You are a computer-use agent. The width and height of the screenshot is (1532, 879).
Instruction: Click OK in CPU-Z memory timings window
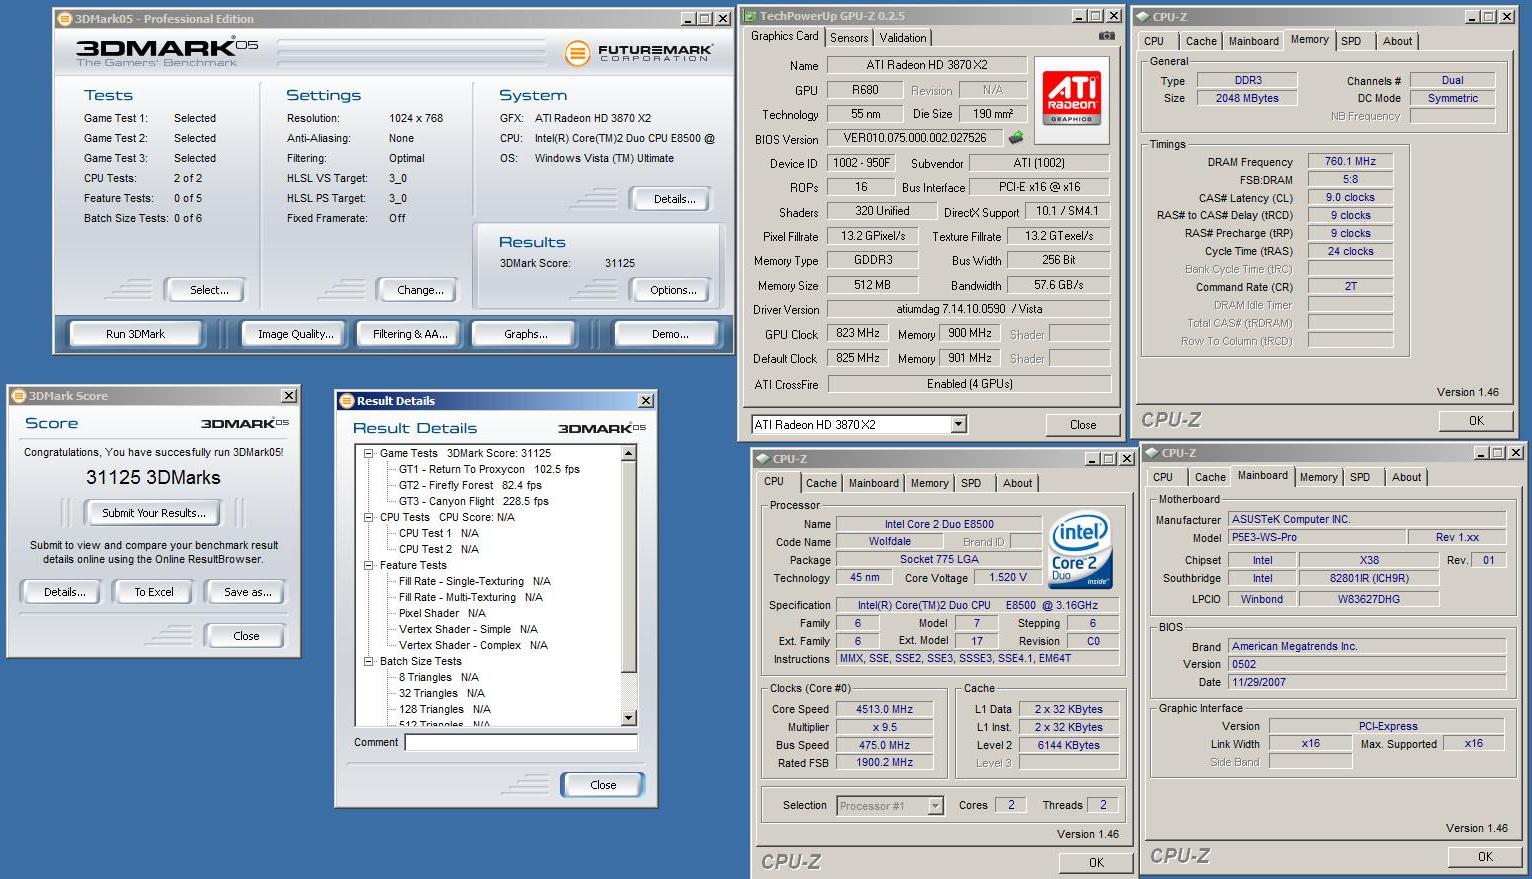point(1476,421)
